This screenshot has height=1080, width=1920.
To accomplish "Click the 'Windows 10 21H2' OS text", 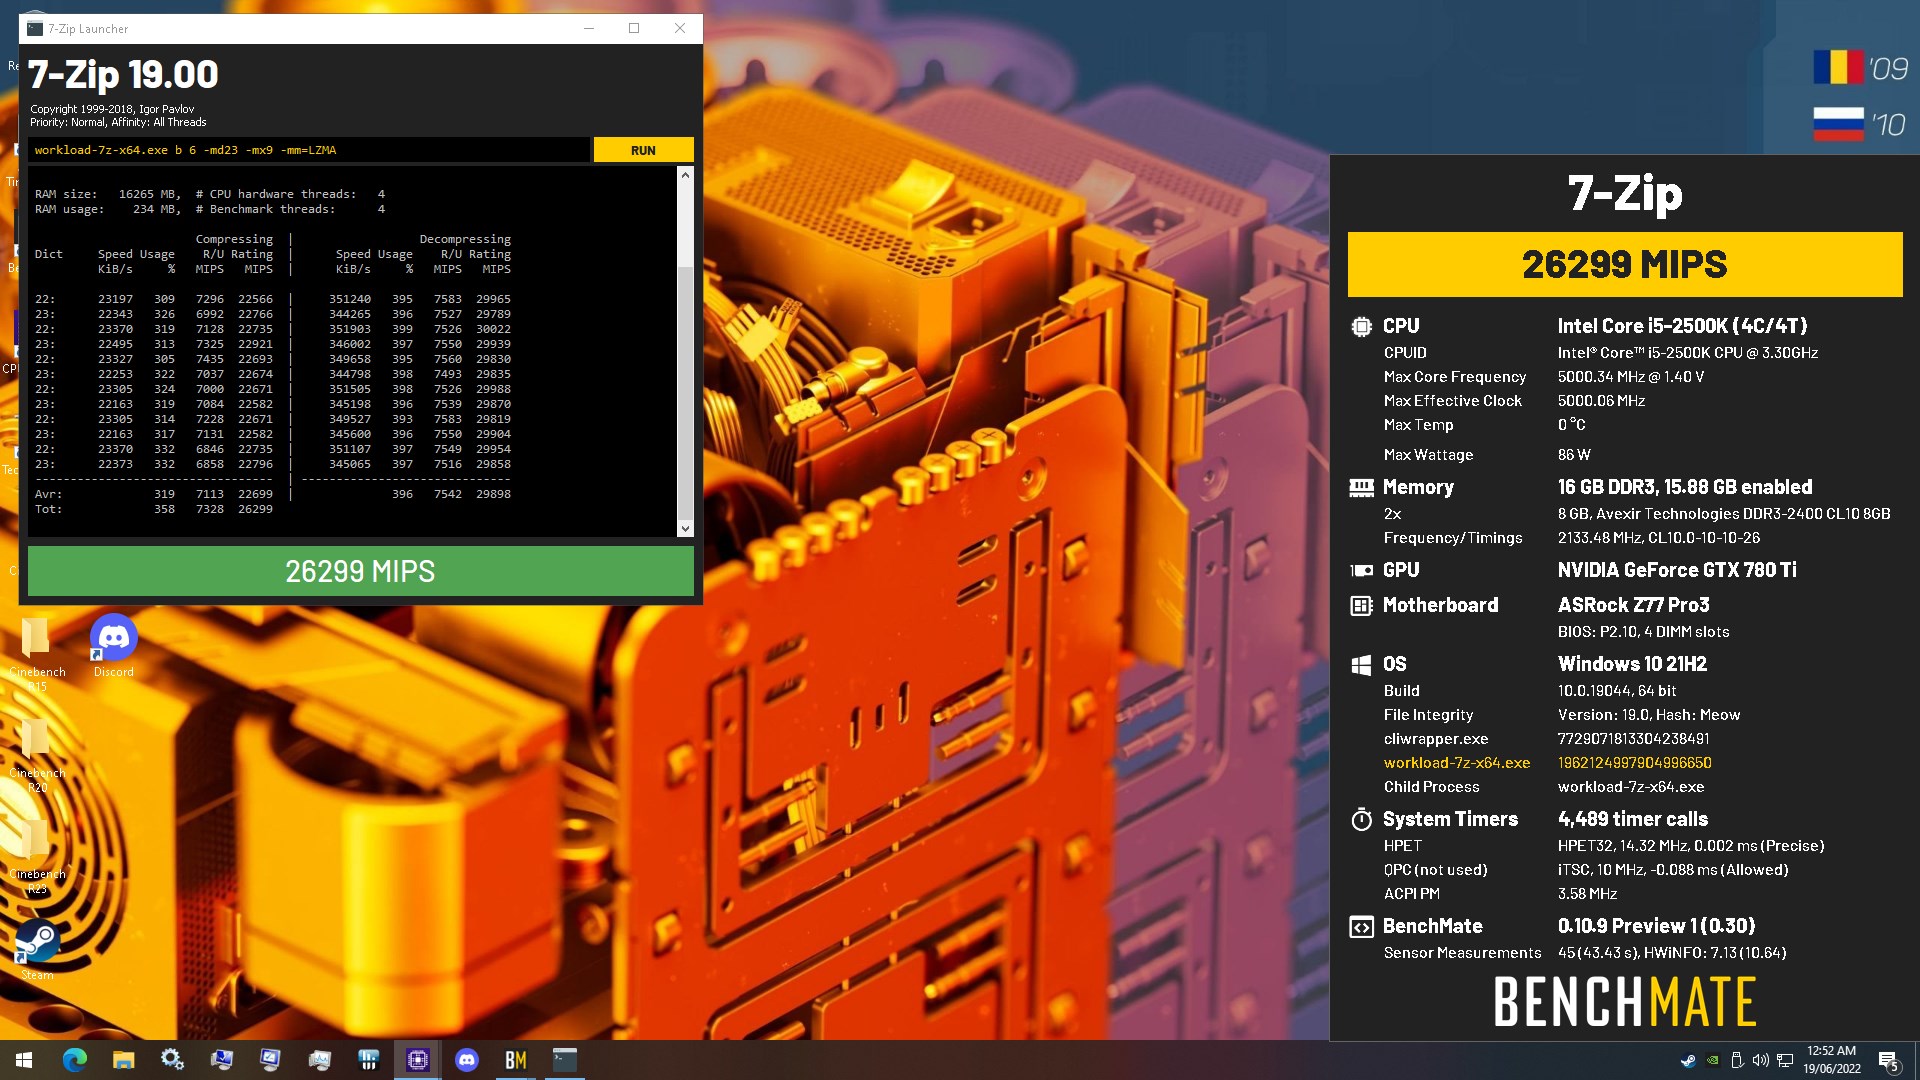I will click(x=1632, y=664).
